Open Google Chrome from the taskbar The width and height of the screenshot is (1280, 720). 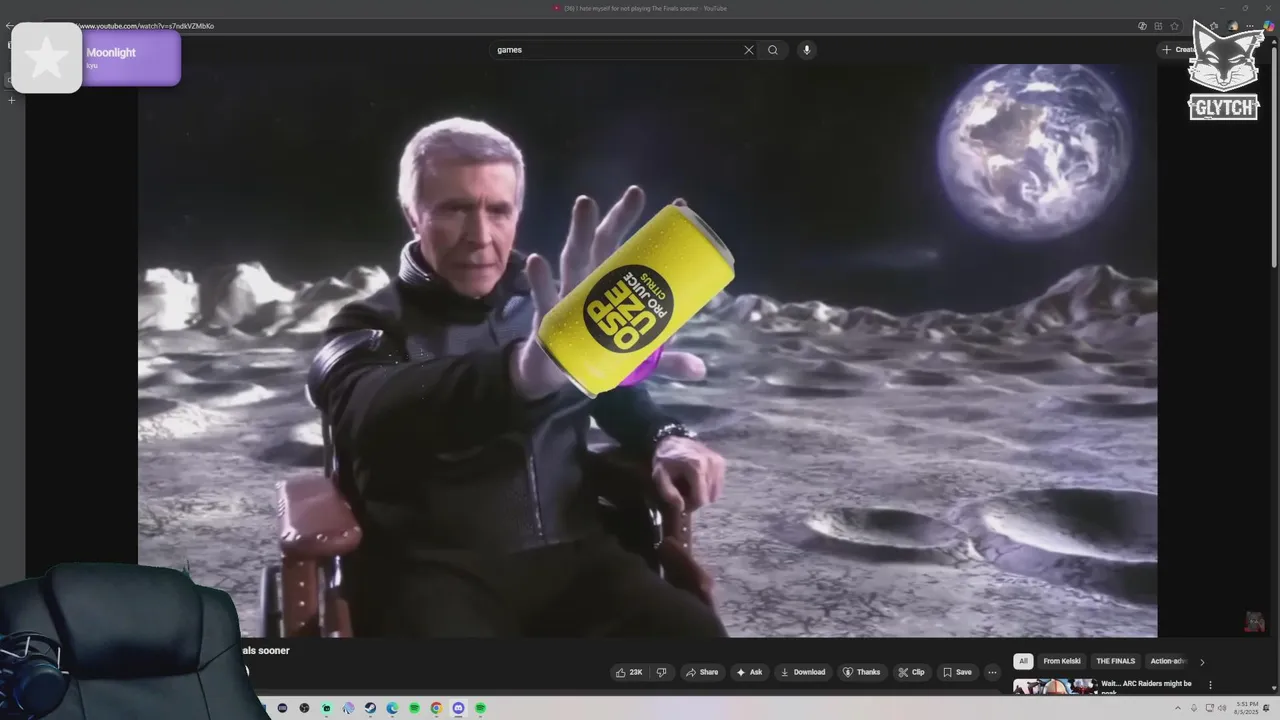point(436,708)
